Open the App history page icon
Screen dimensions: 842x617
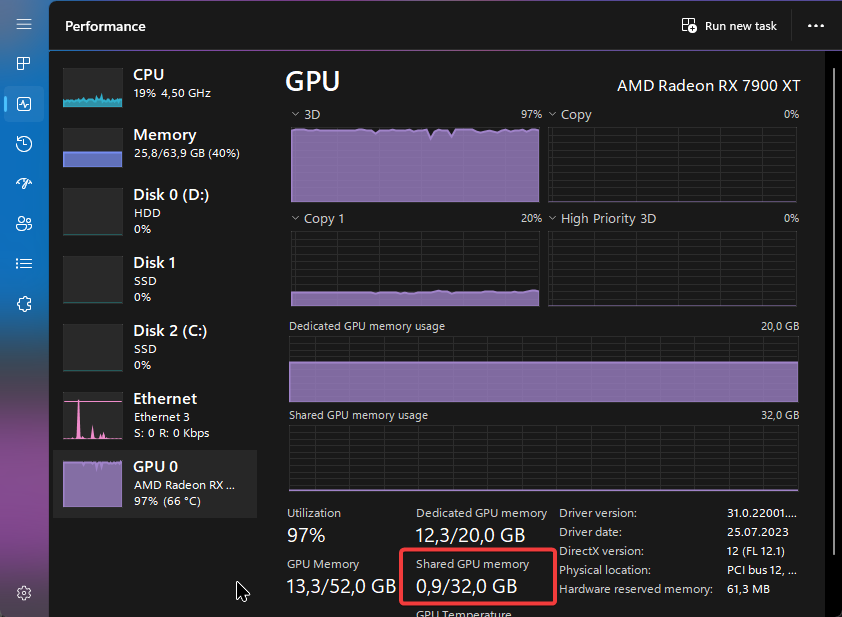tap(24, 144)
